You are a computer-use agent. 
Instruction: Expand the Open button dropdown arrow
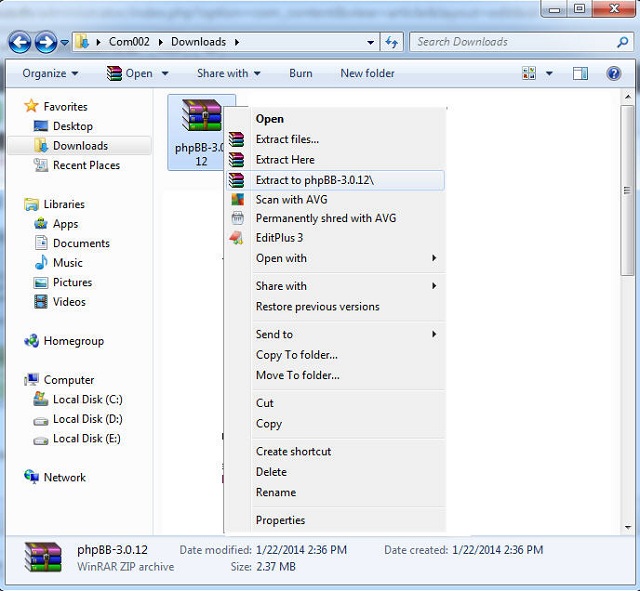(x=165, y=73)
